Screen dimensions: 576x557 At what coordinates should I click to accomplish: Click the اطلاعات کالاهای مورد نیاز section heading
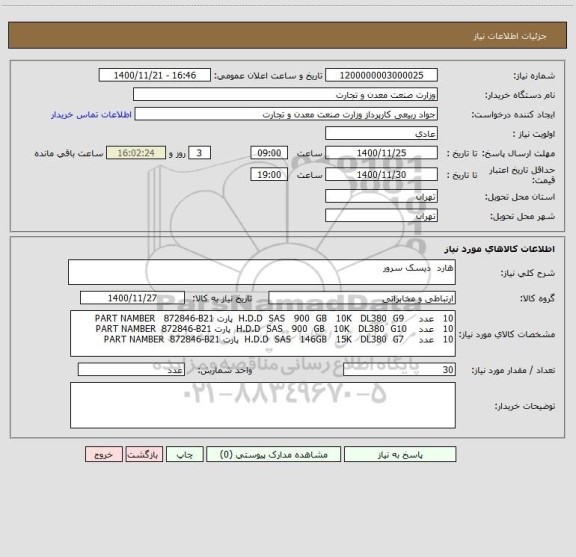(x=500, y=249)
